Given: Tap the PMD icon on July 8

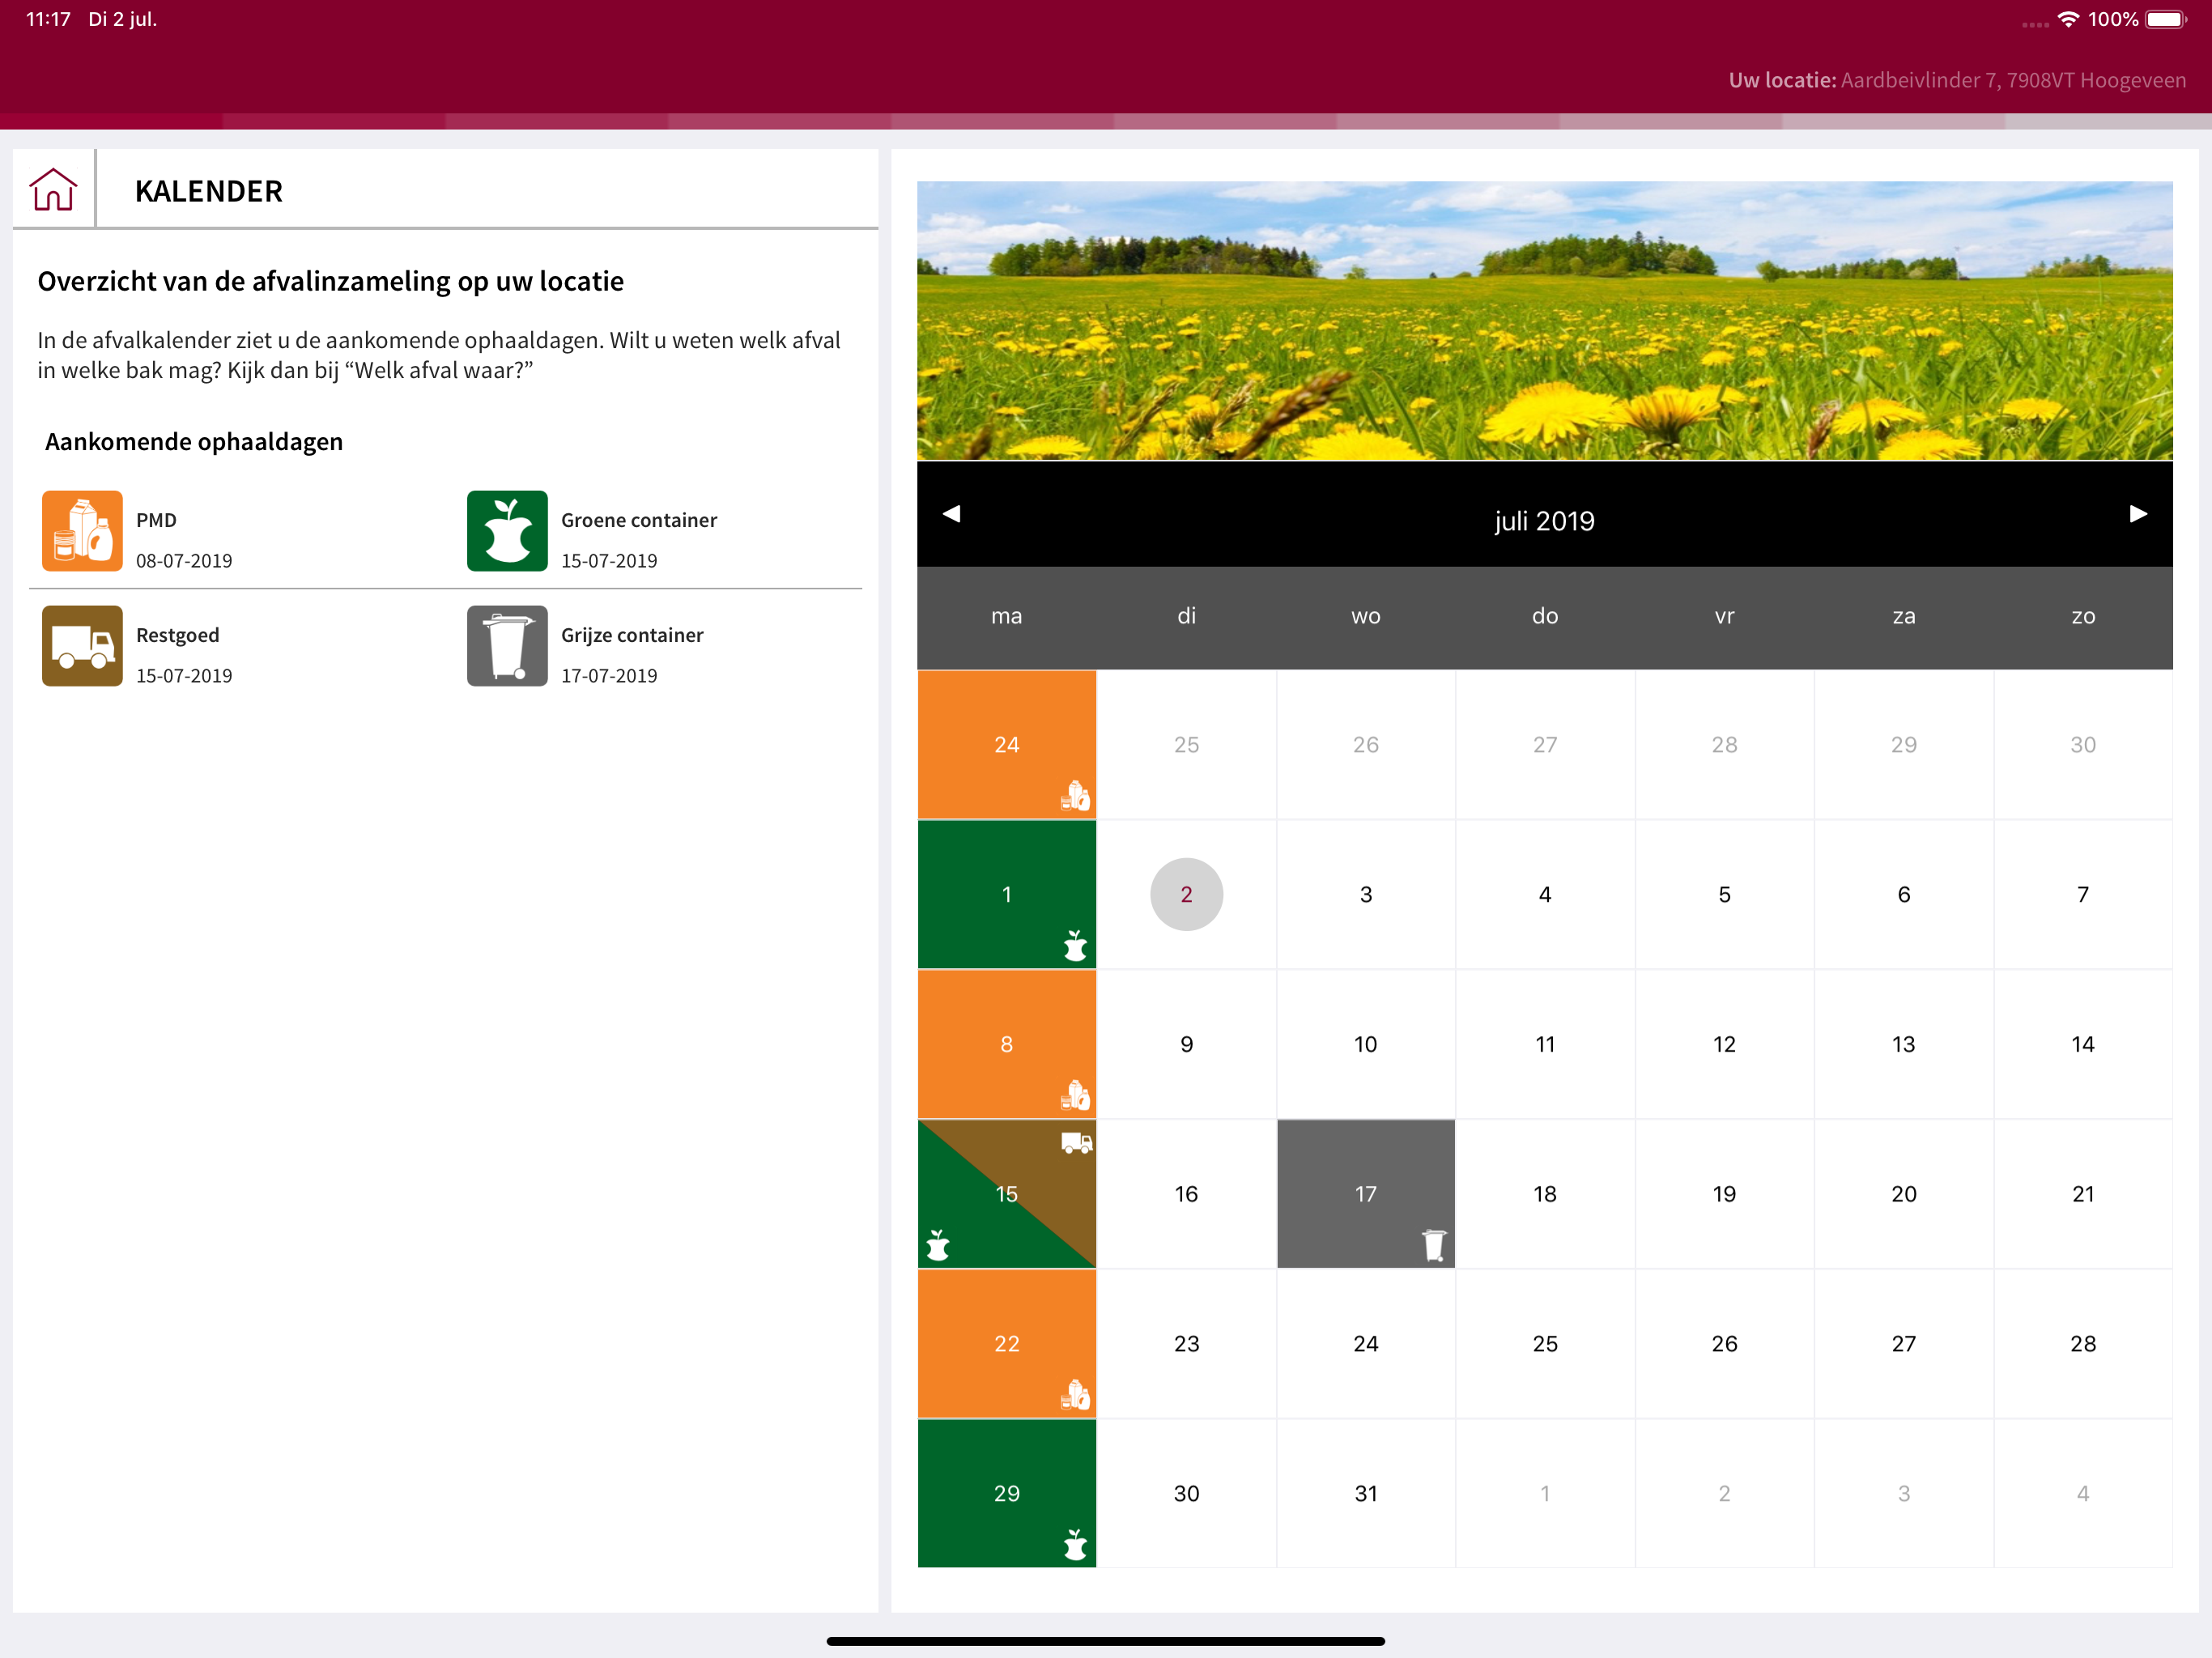Looking at the screenshot, I should tap(1075, 1096).
